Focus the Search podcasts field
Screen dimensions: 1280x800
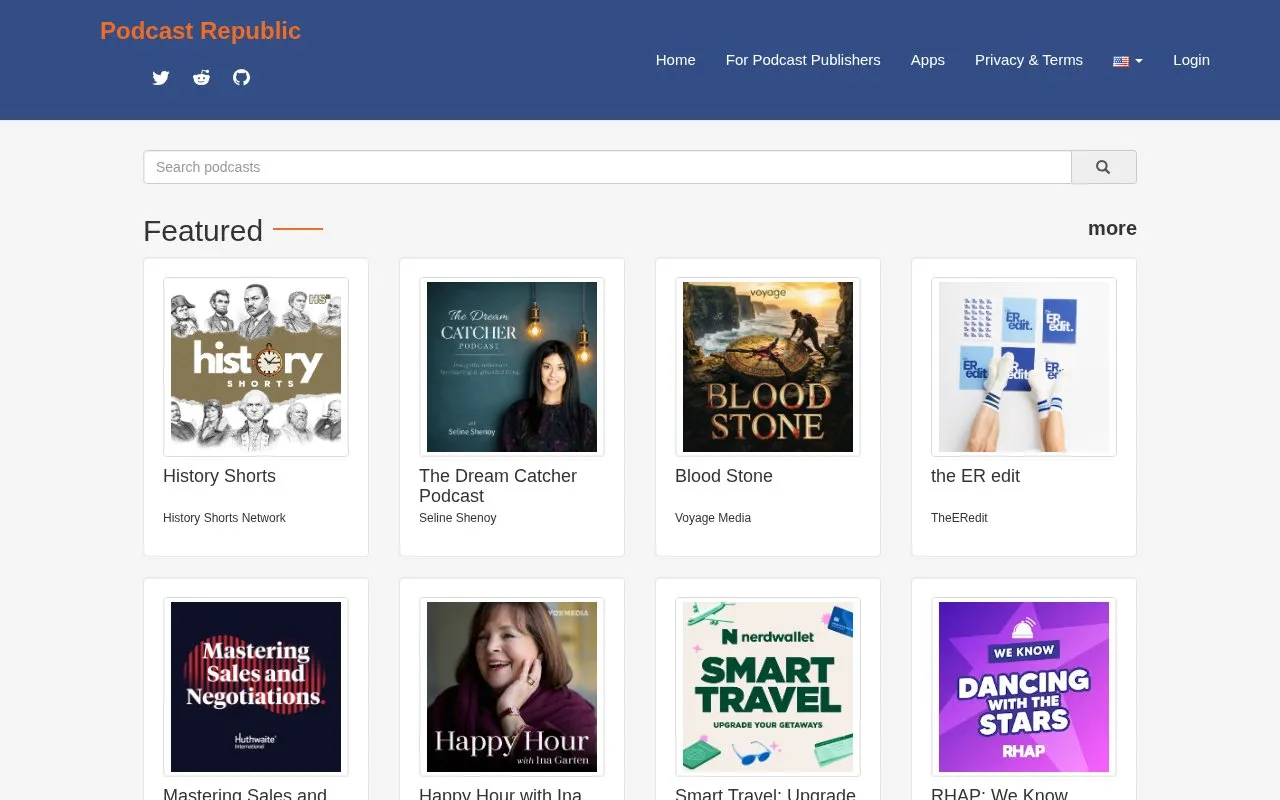[x=607, y=167]
